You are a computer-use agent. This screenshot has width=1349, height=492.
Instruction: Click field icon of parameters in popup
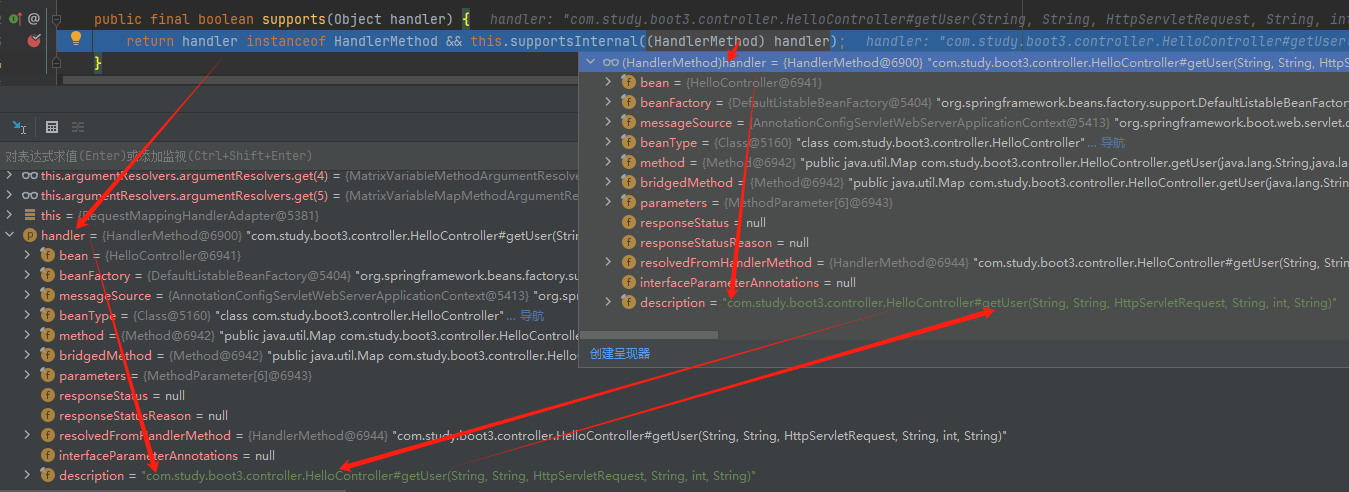click(628, 203)
